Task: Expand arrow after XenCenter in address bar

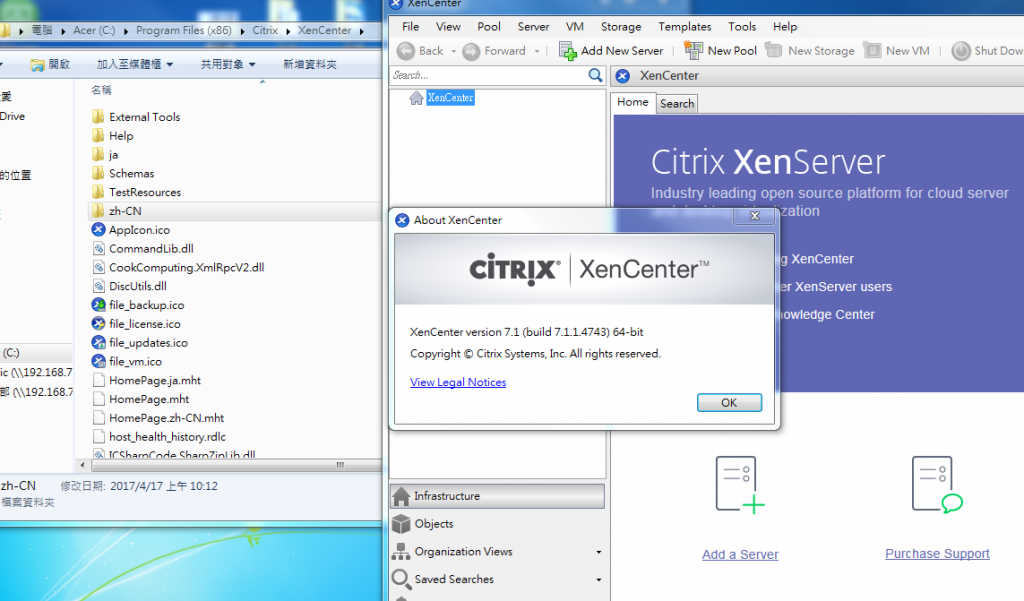Action: 361,31
